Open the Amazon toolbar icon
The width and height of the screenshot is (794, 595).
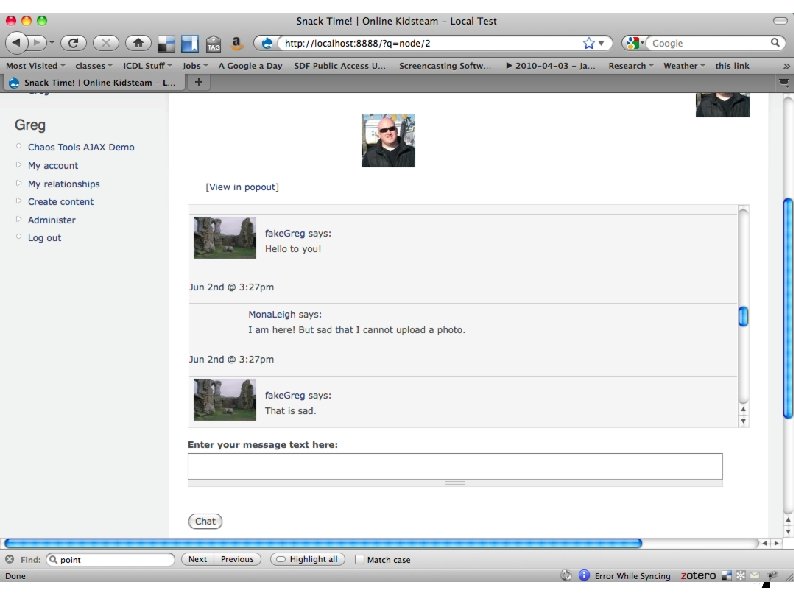pyautogui.click(x=236, y=44)
